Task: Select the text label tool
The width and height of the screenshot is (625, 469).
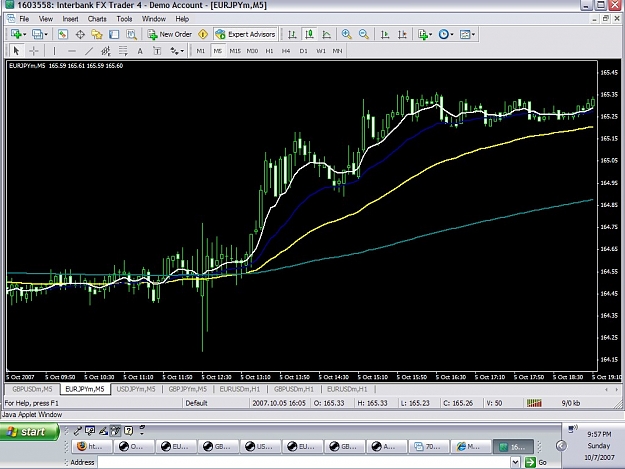Action: [157, 51]
